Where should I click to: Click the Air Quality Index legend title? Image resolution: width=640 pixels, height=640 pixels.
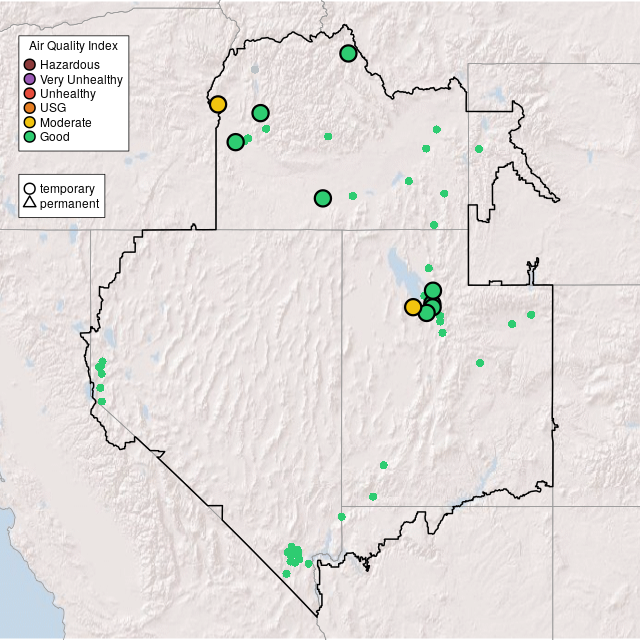point(73,46)
